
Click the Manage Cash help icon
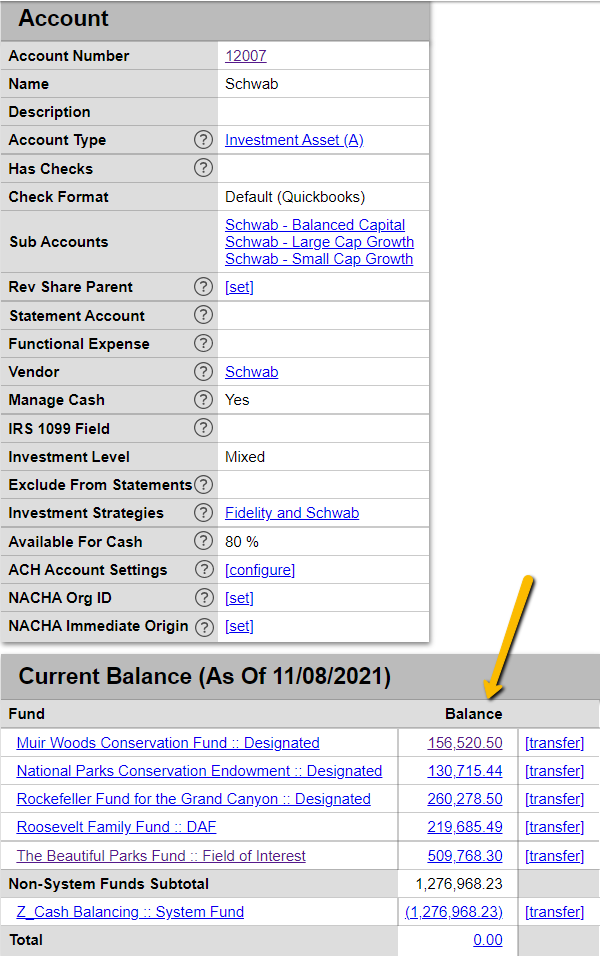click(203, 400)
